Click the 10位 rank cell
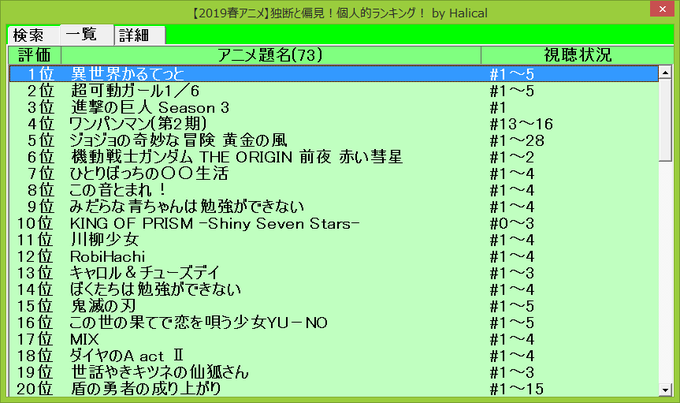Viewport: 680px width, 403px height. (x=35, y=223)
